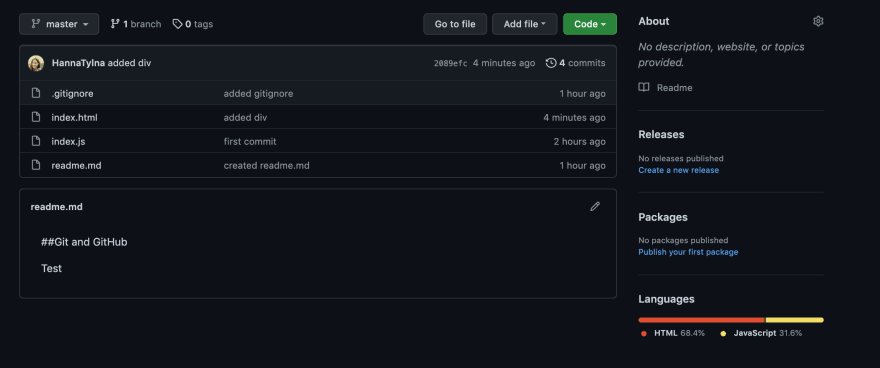
Task: Click the HannaTylna avatar image
Action: coord(36,63)
